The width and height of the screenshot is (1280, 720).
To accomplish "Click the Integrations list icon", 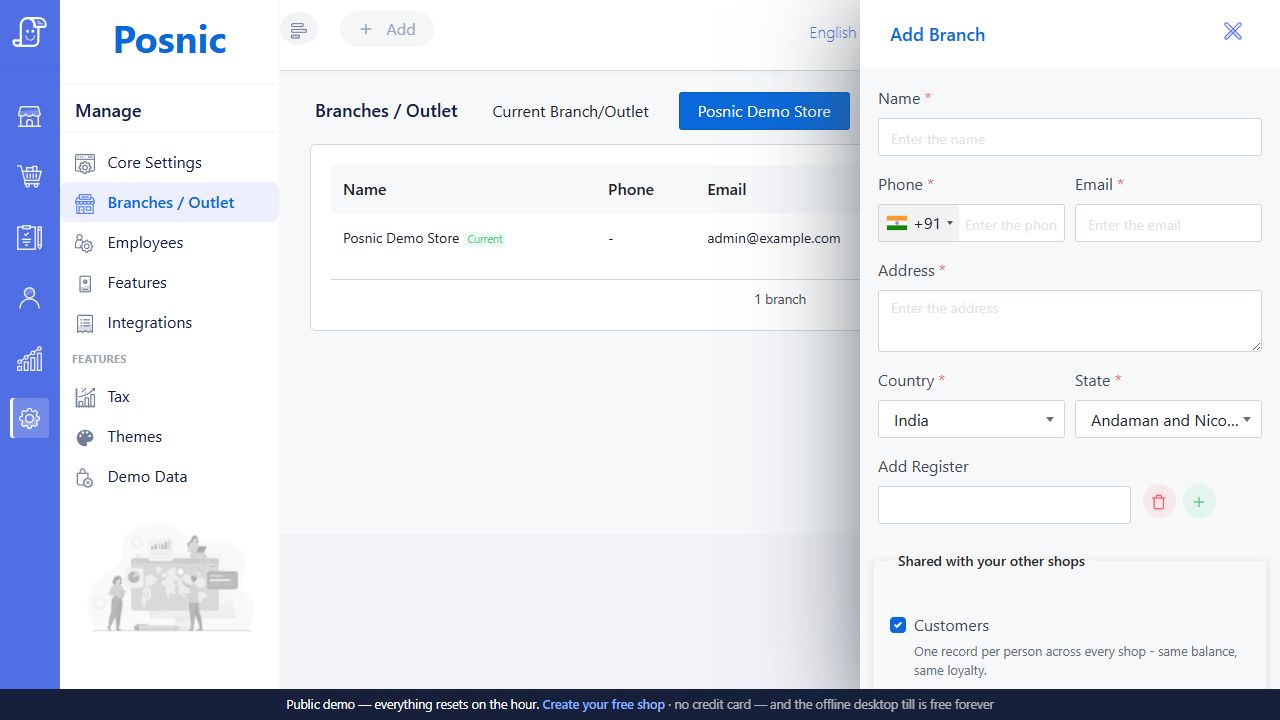I will (x=85, y=323).
